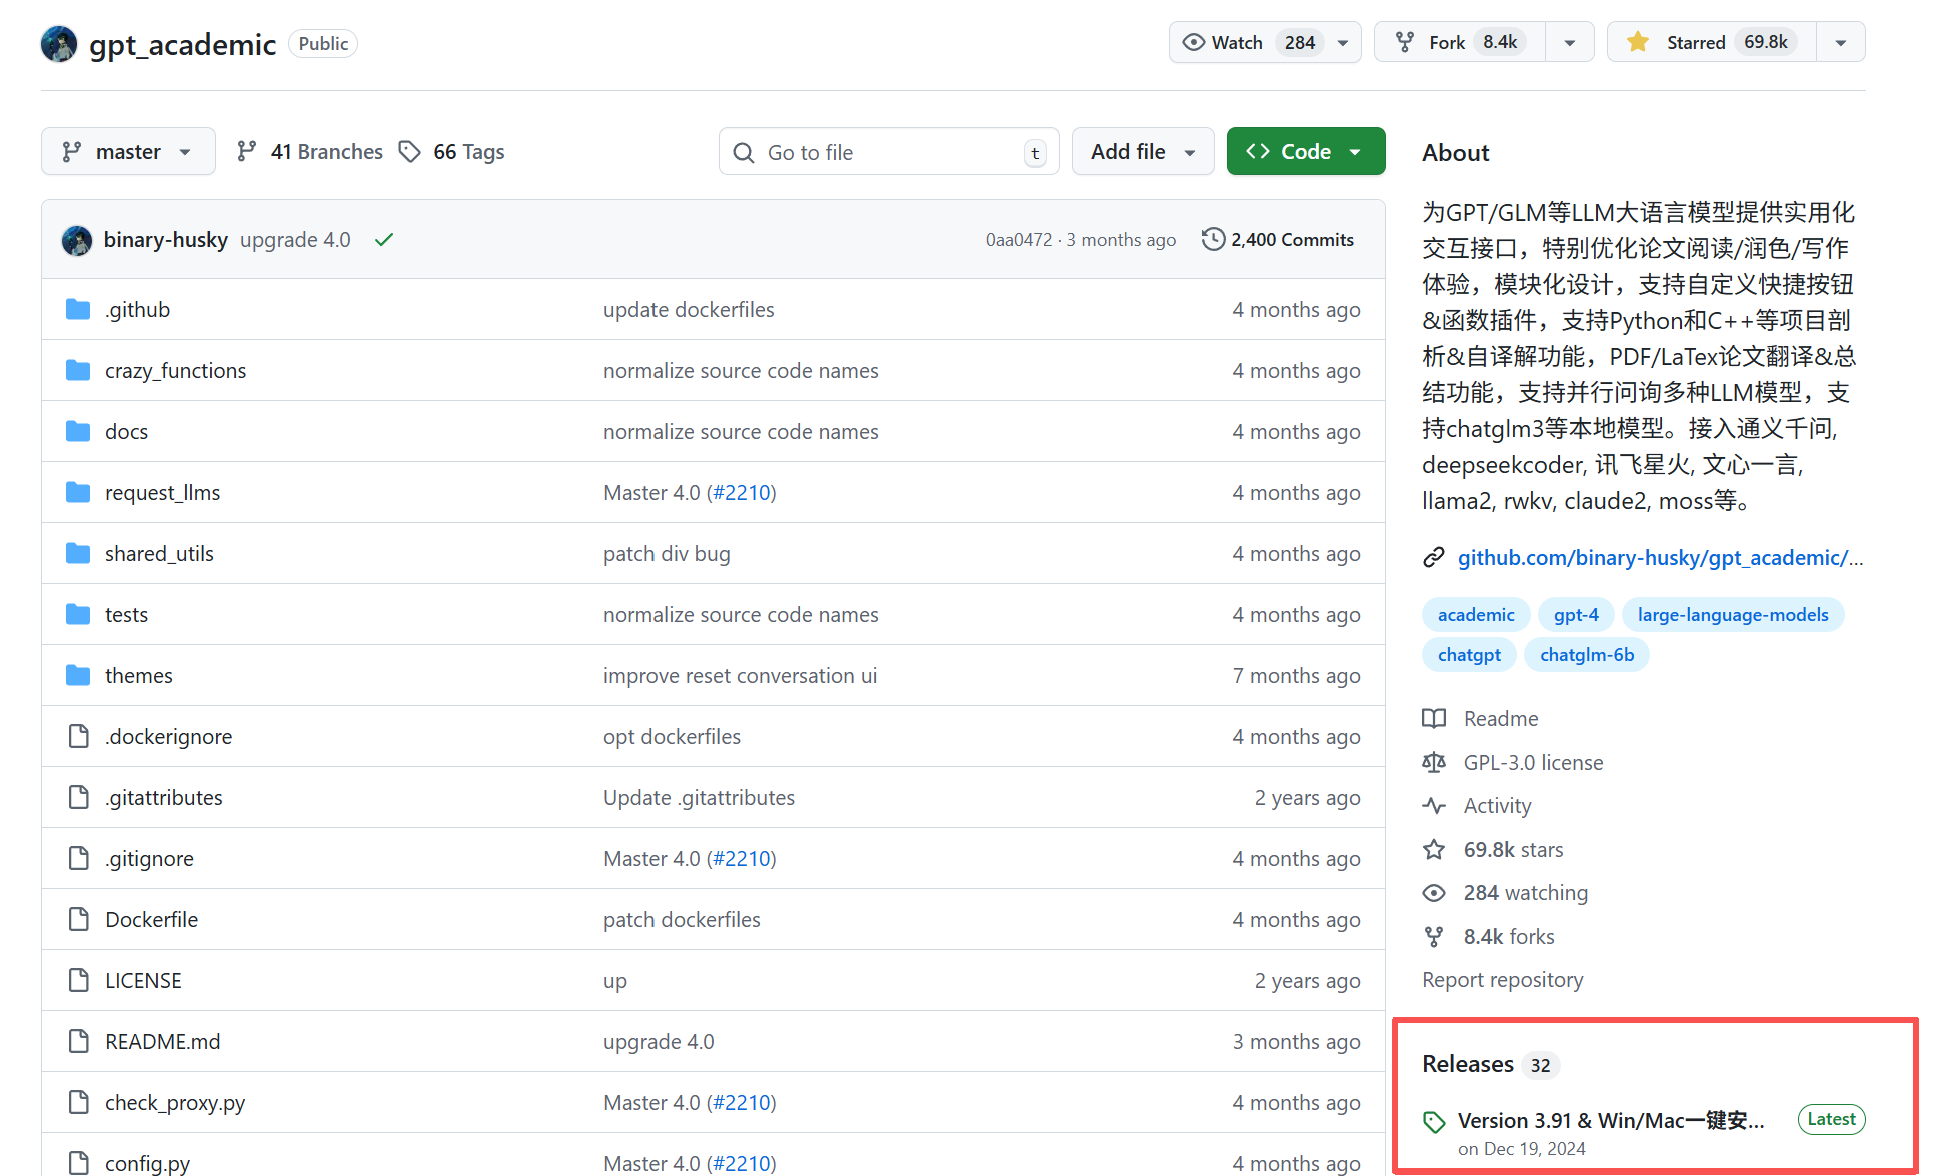The image size is (1957, 1176).
Task: Expand the green Code dropdown
Action: (x=1305, y=152)
